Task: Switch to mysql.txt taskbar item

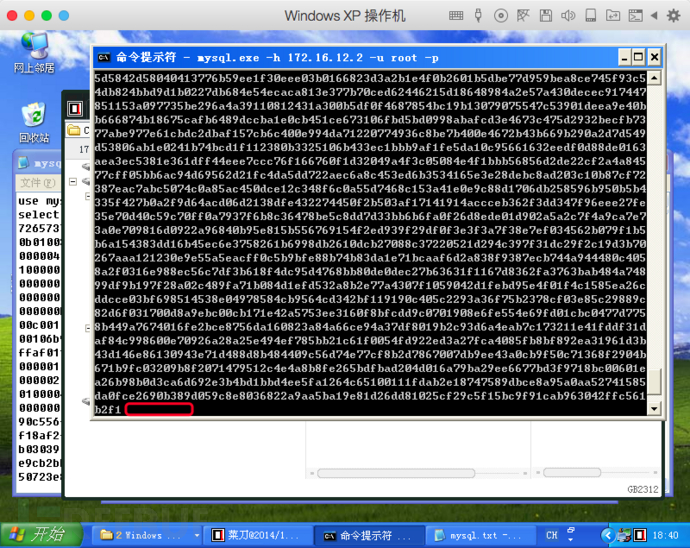Action: (x=481, y=535)
